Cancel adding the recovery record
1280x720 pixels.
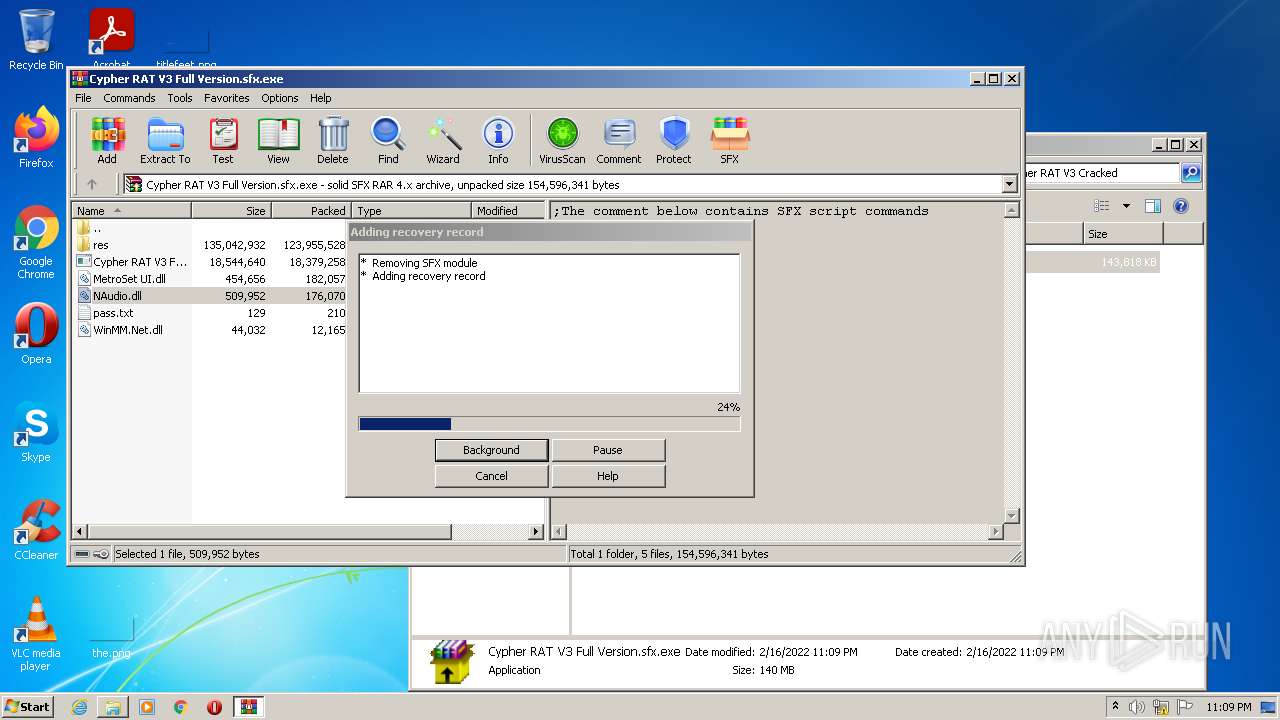click(491, 476)
